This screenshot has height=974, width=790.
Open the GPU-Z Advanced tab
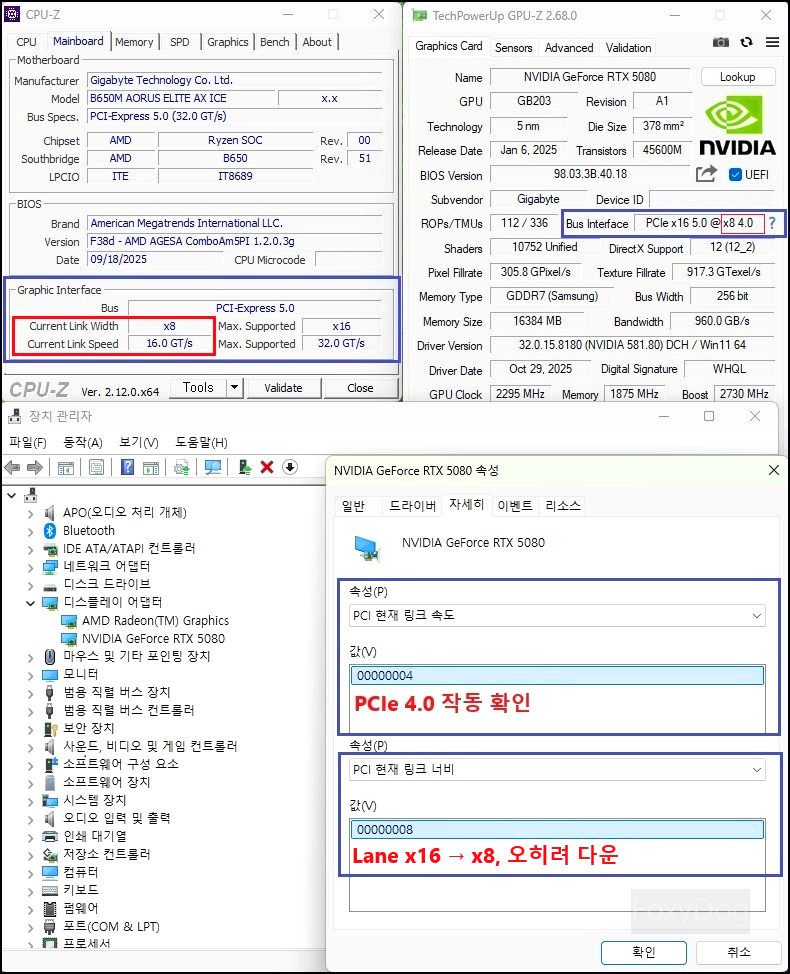pyautogui.click(x=569, y=48)
